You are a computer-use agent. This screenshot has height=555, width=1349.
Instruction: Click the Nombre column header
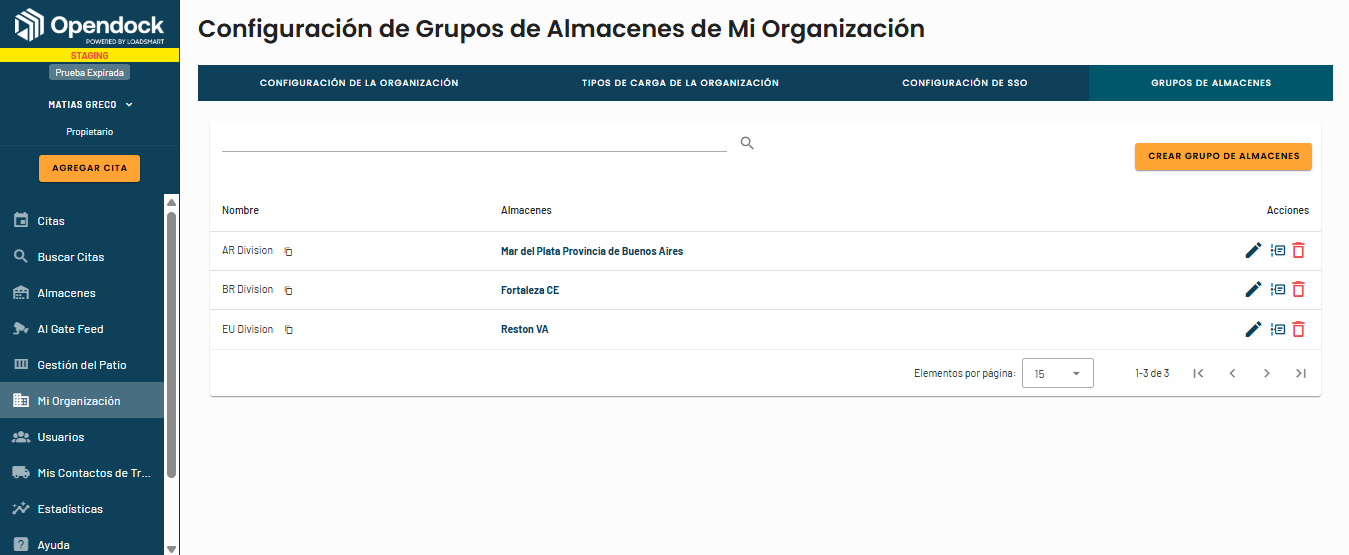pos(240,210)
